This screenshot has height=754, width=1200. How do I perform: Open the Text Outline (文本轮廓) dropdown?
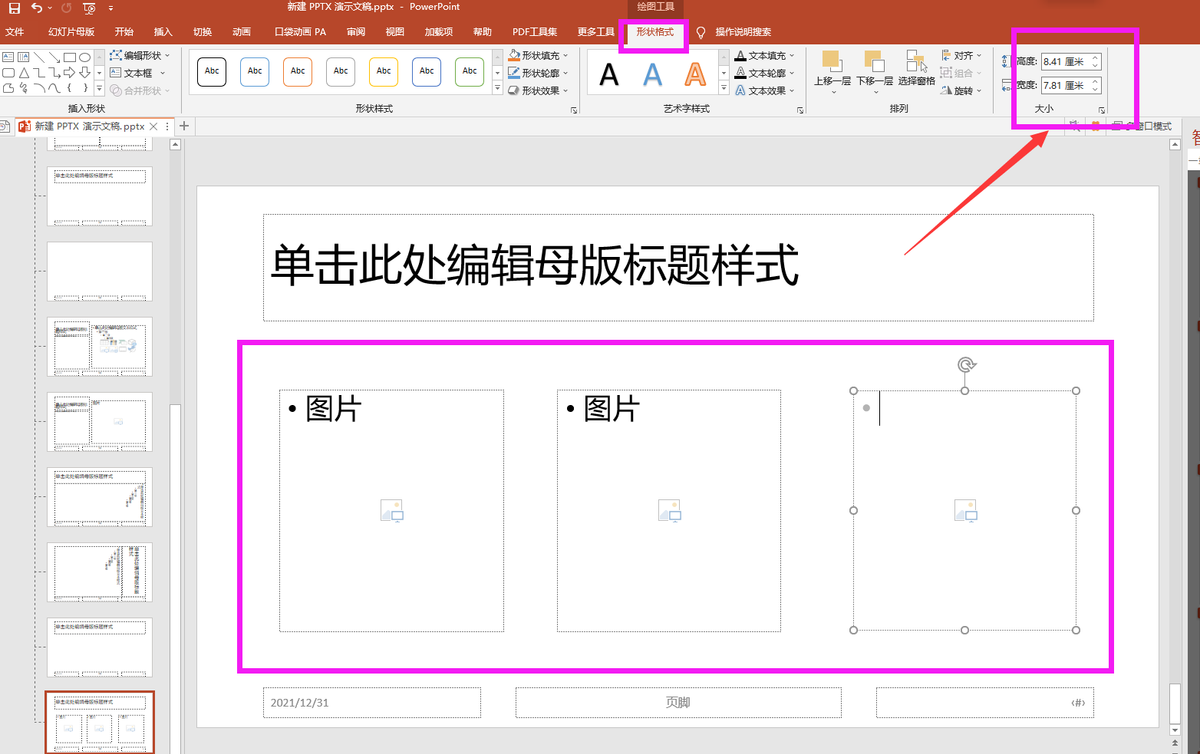coord(765,73)
